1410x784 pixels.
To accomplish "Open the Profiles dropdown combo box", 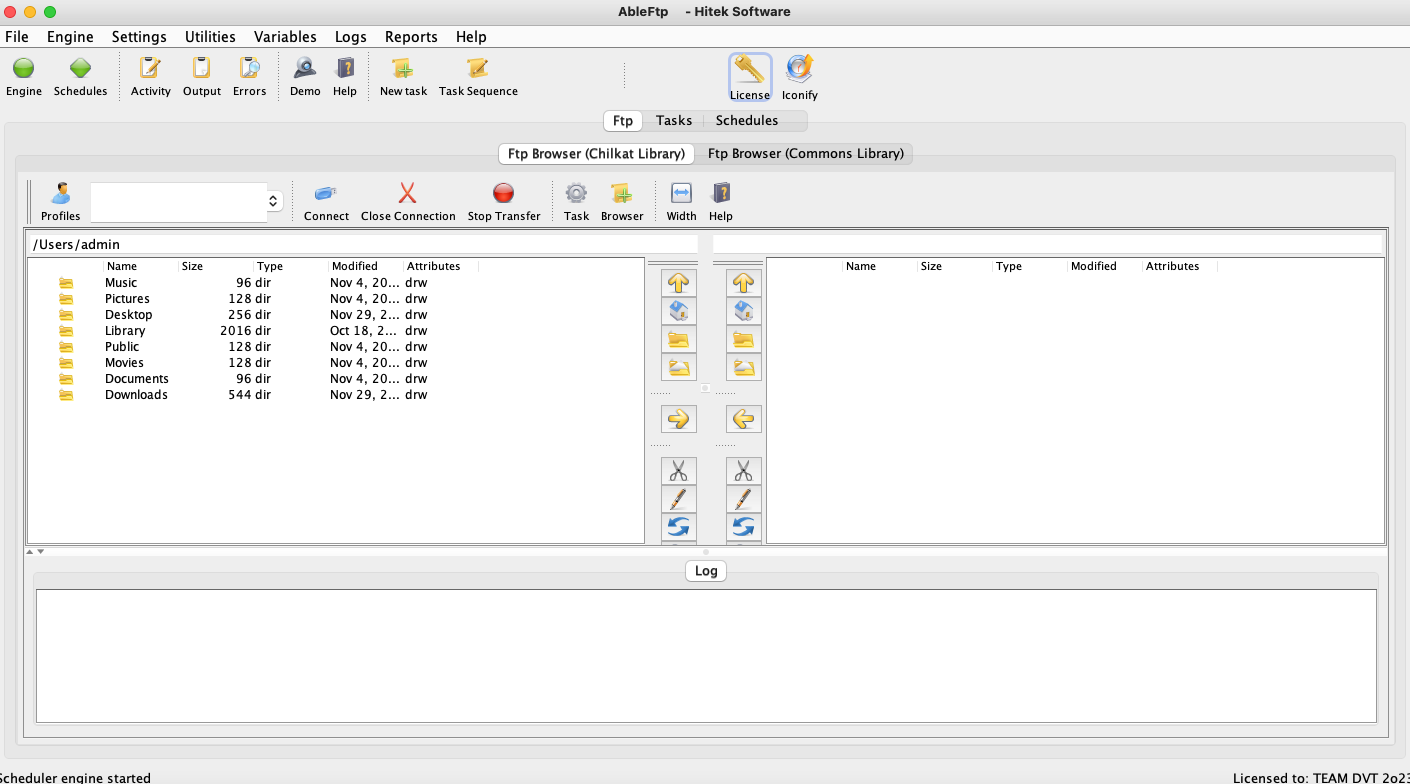I will [186, 202].
